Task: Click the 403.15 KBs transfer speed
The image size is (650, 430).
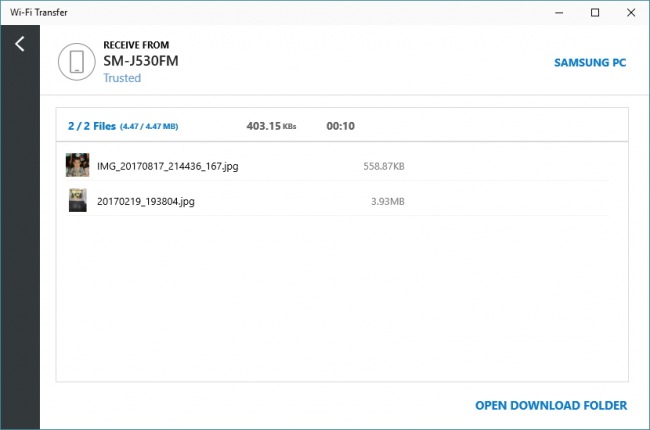Action: [x=271, y=126]
